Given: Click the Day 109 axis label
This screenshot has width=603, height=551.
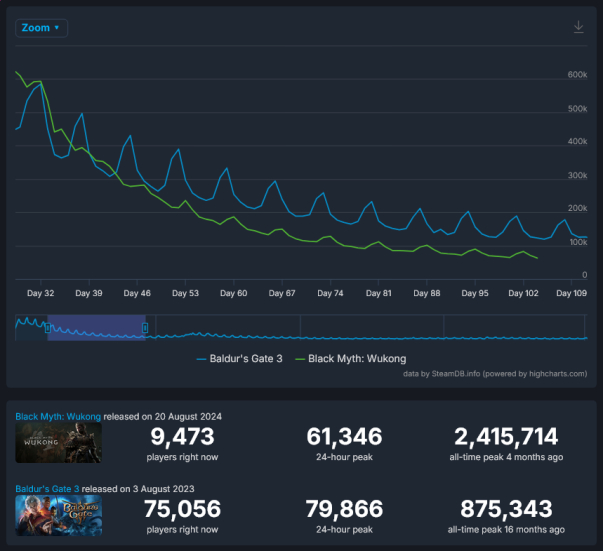Looking at the screenshot, I should point(571,293).
